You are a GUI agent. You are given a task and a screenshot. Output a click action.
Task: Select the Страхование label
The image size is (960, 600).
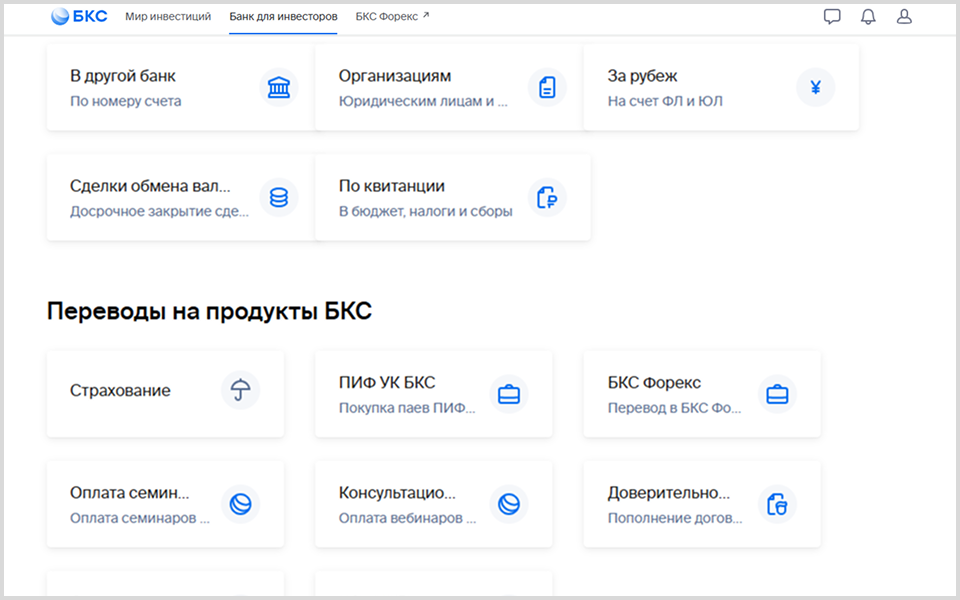pos(120,390)
